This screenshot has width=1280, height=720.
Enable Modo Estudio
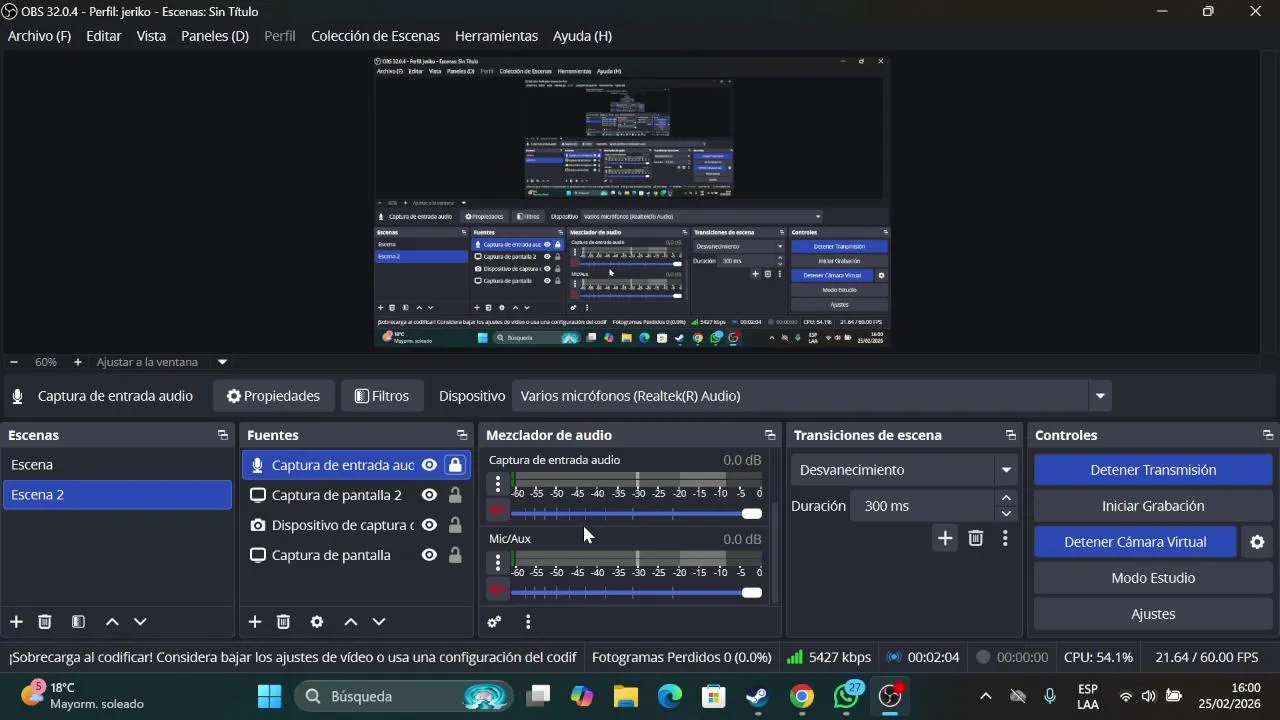click(1153, 578)
